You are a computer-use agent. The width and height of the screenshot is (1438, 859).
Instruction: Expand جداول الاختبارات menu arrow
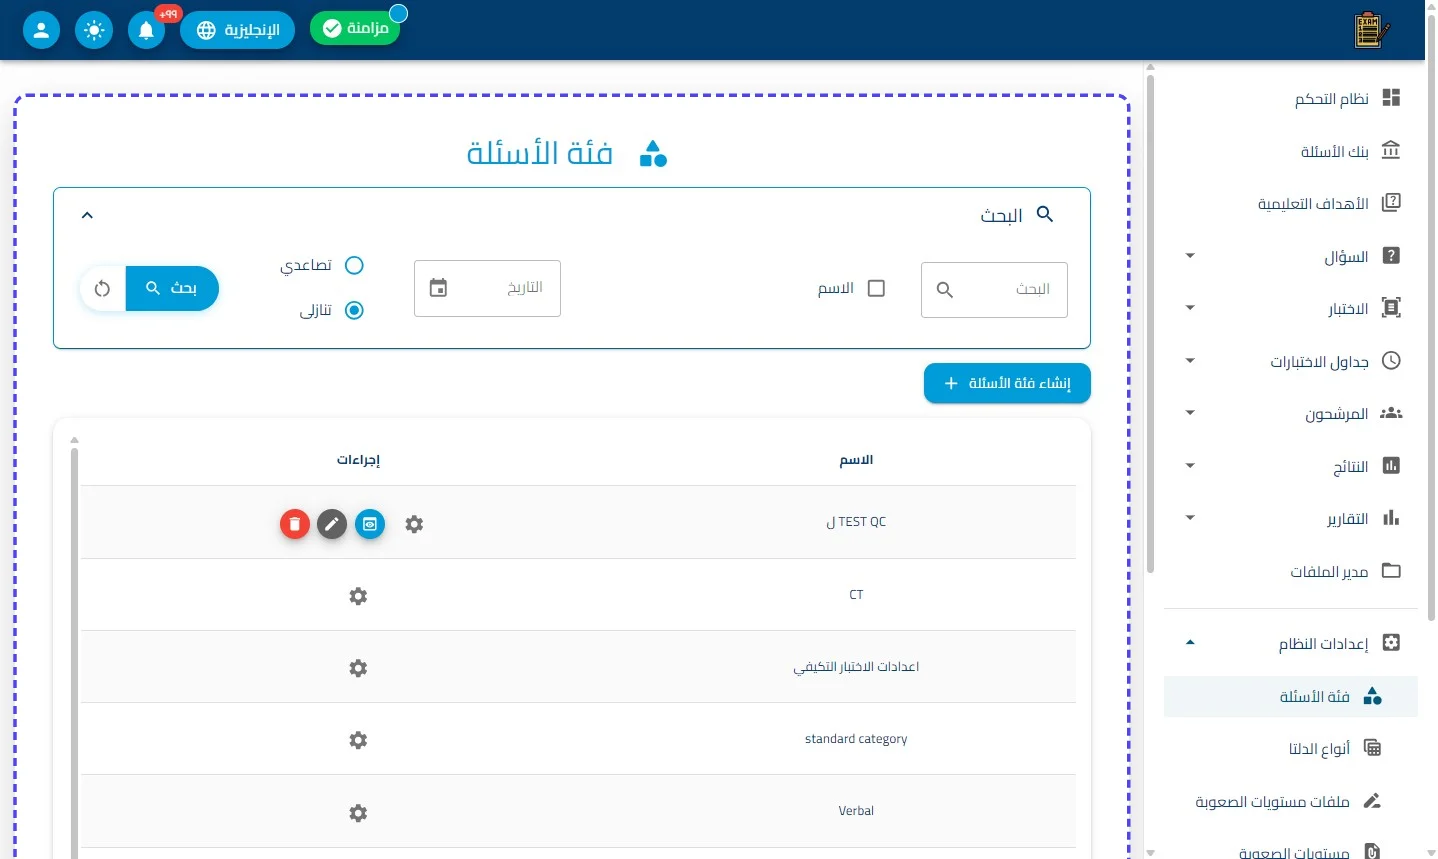[x=1190, y=361]
